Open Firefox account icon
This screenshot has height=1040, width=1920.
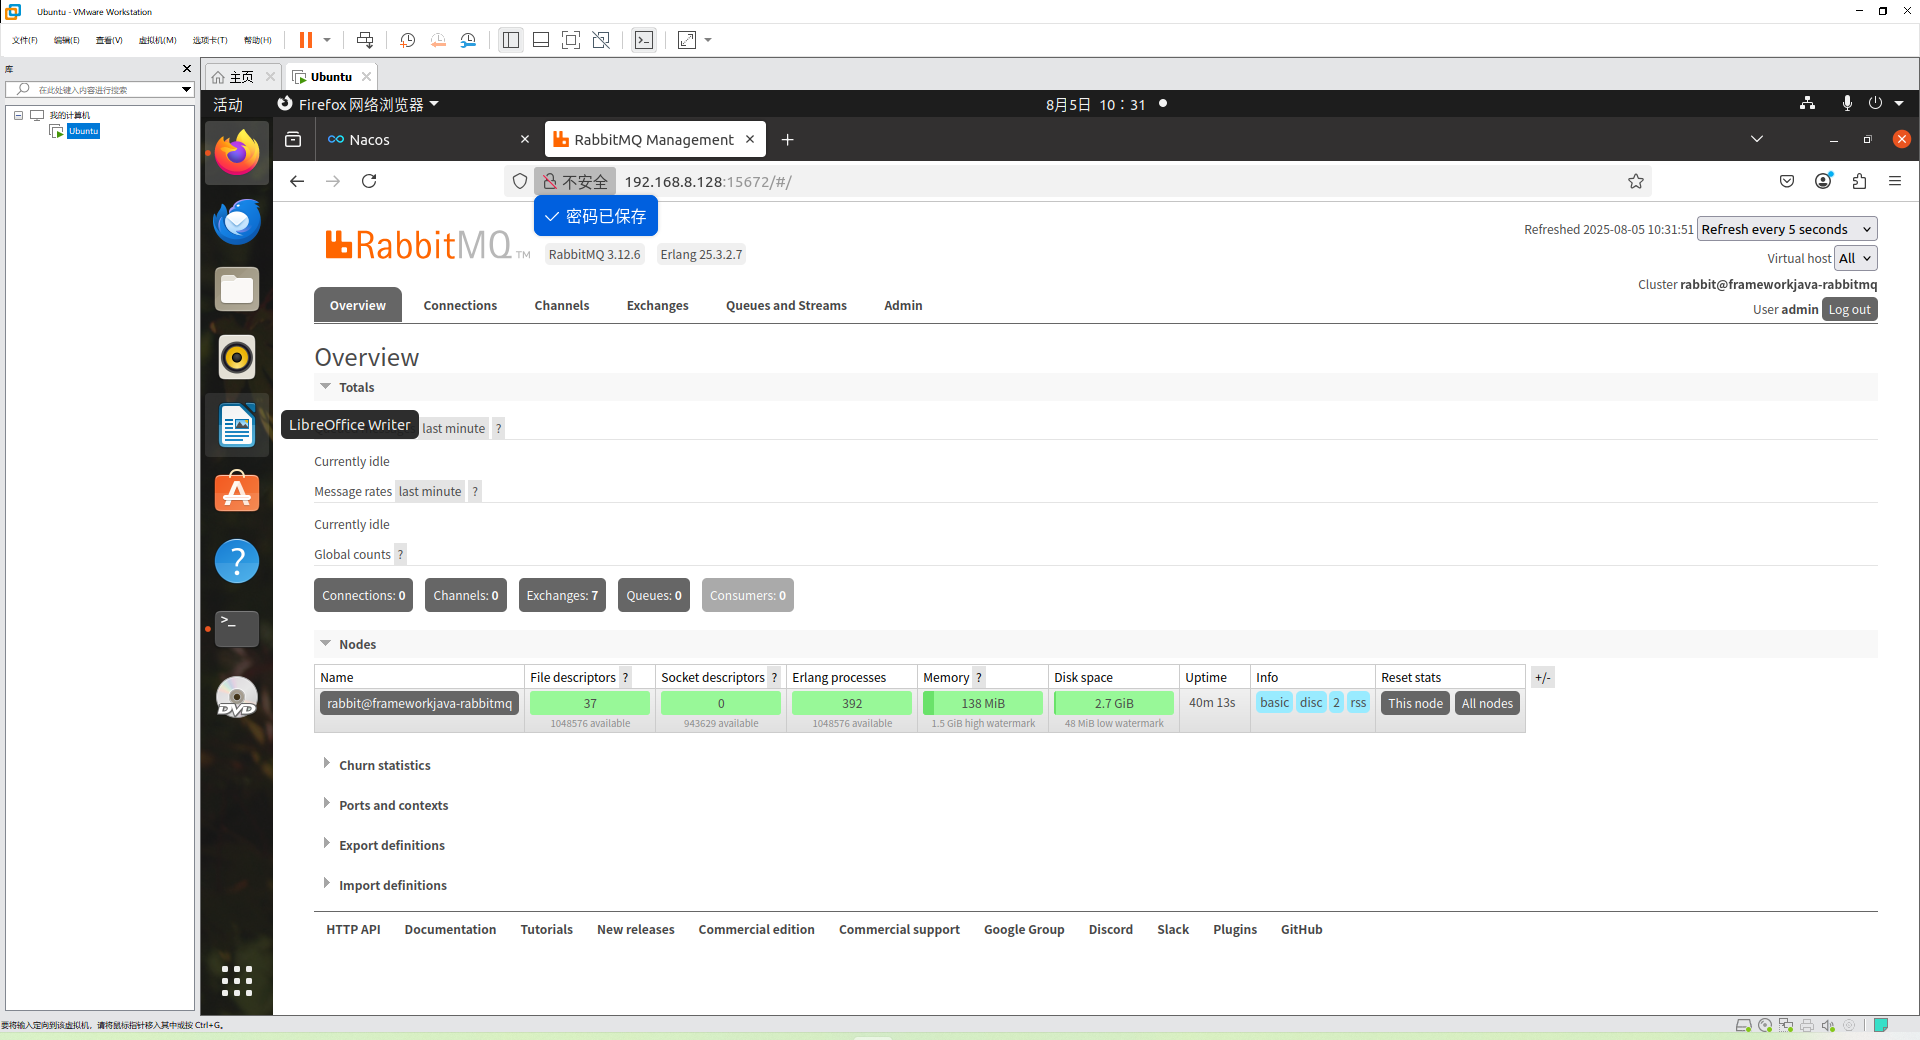(1824, 181)
